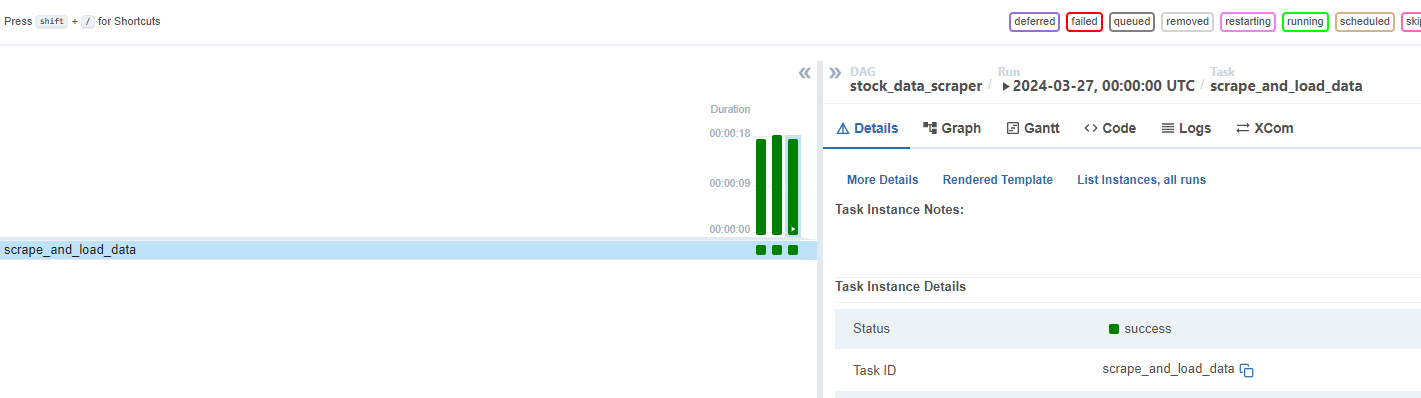1421x398 pixels.
Task: Open the Code tab
Action: point(1110,128)
